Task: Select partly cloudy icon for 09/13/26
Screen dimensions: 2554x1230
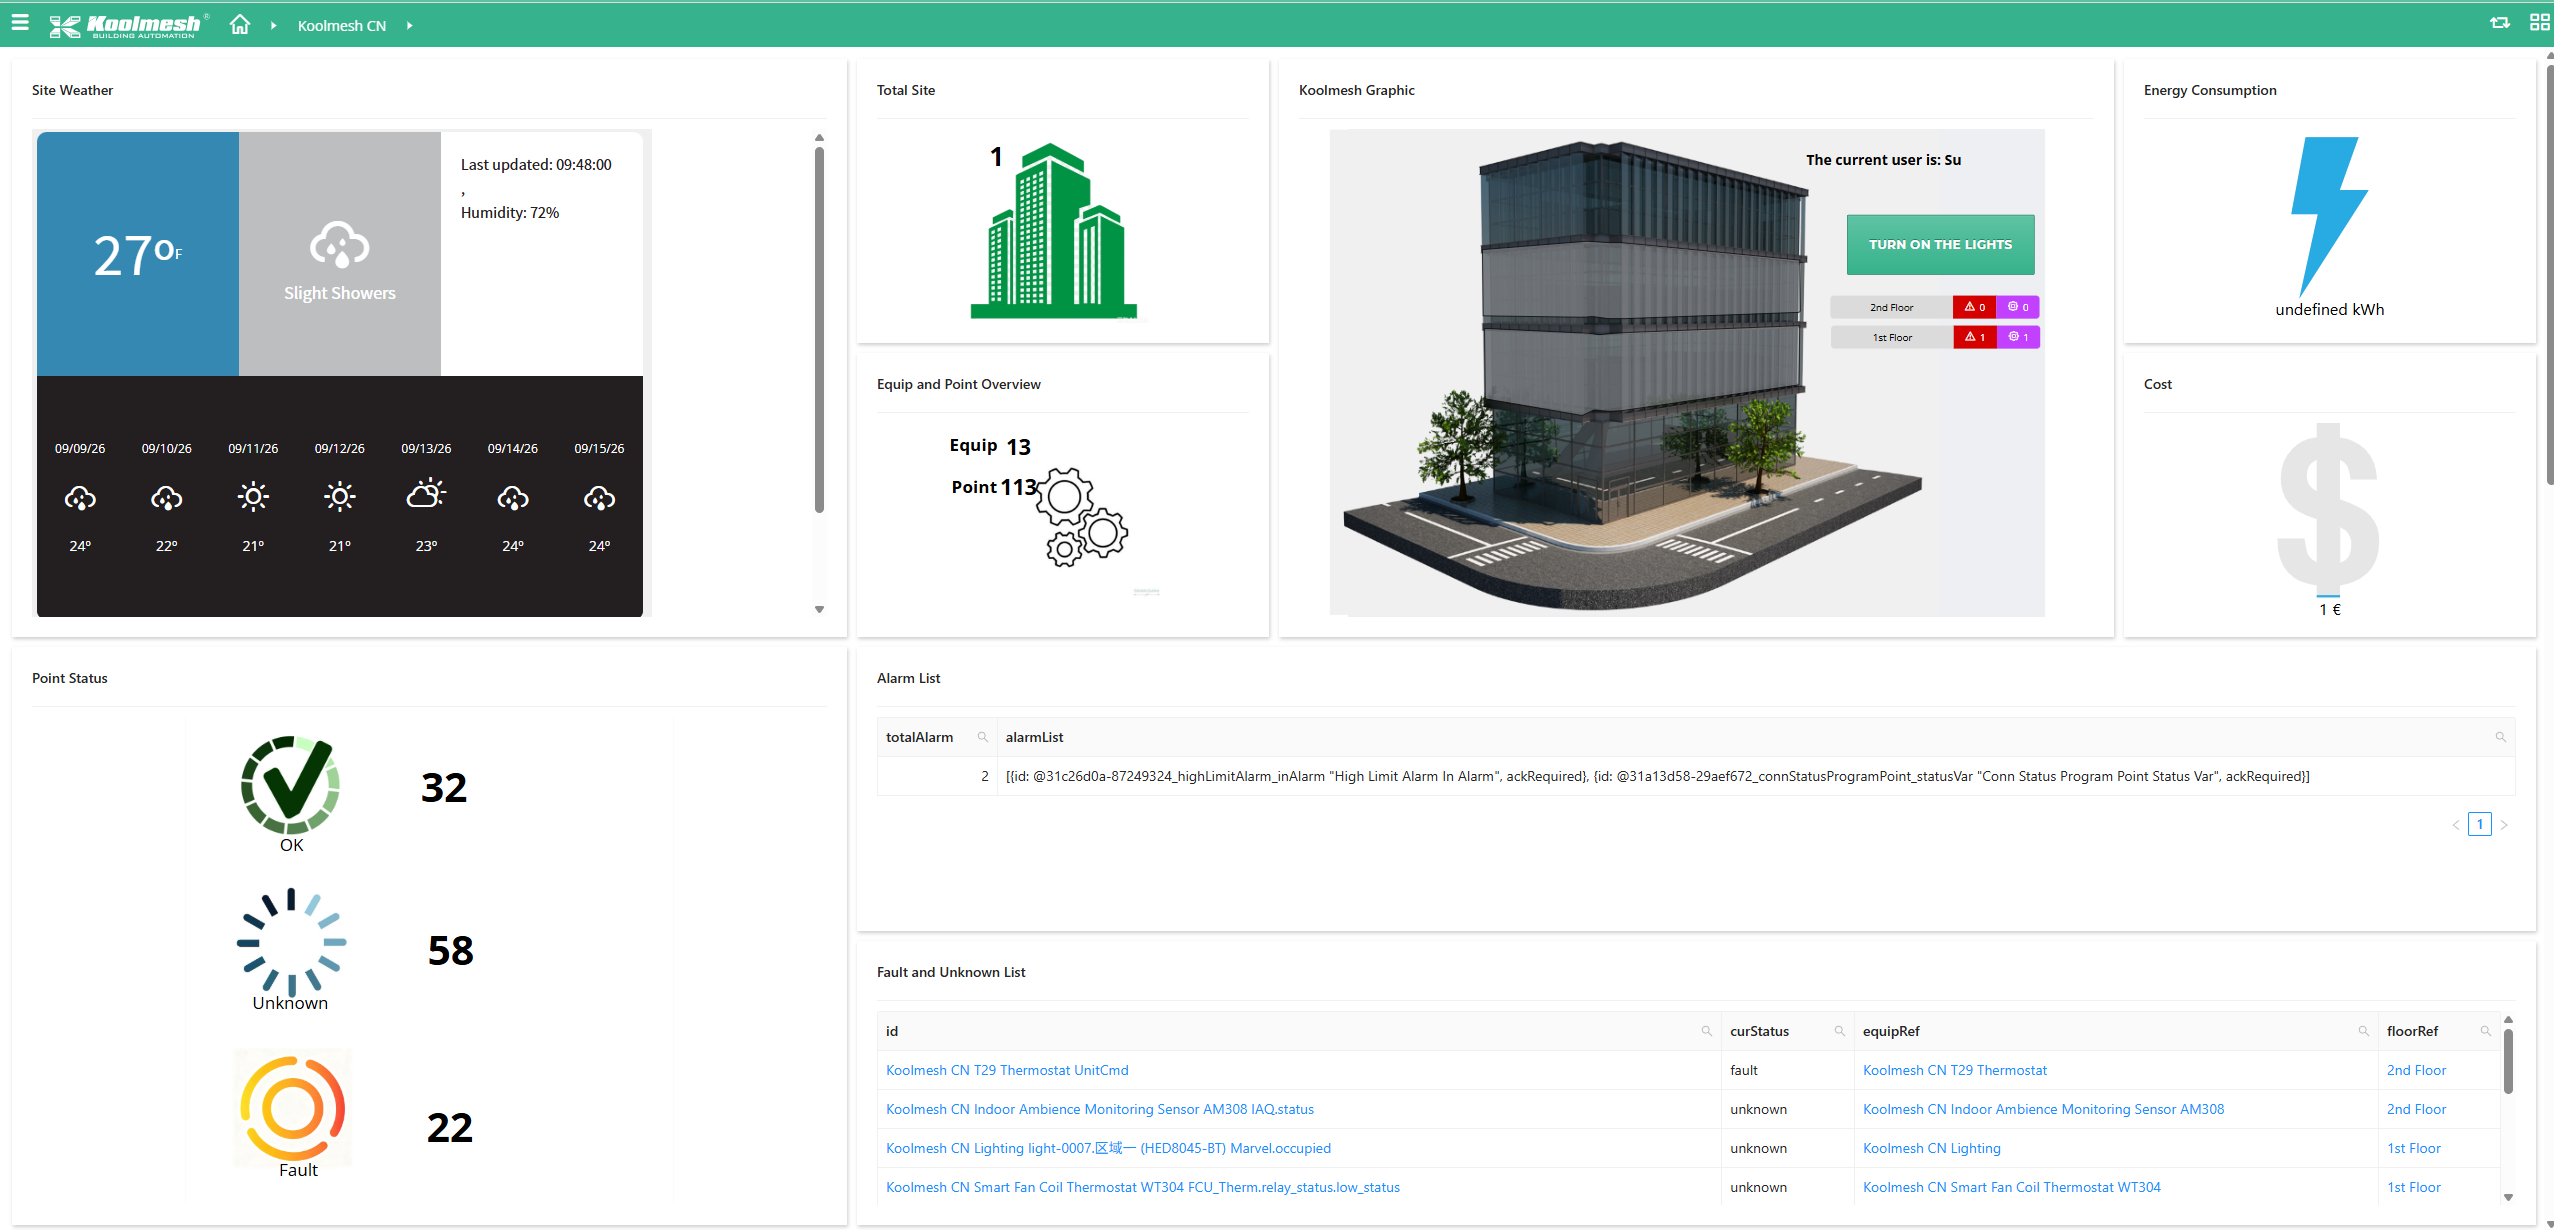Action: (x=426, y=494)
